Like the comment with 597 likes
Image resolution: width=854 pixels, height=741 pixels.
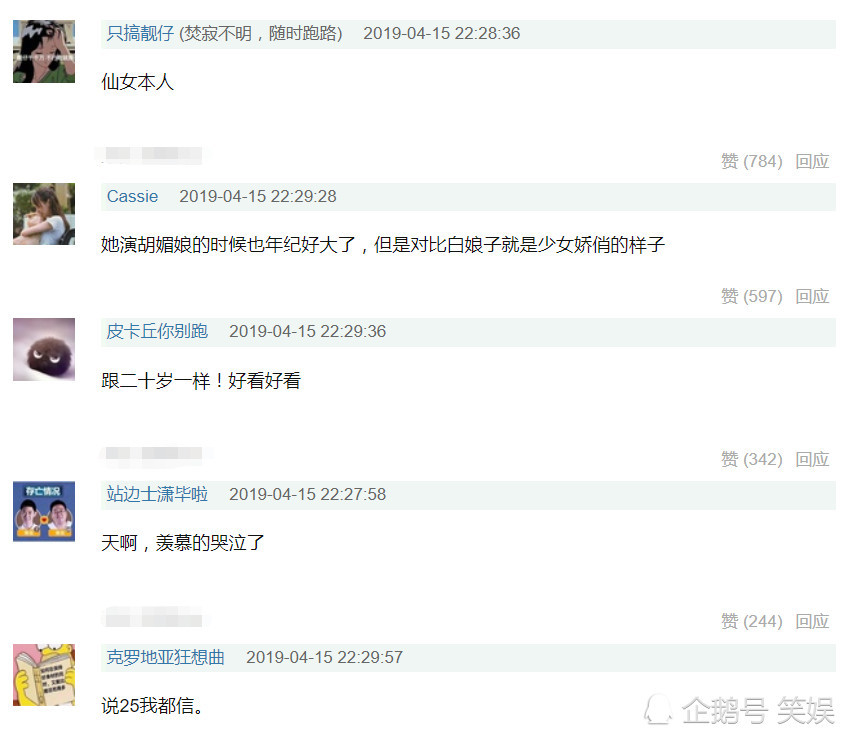coord(752,296)
